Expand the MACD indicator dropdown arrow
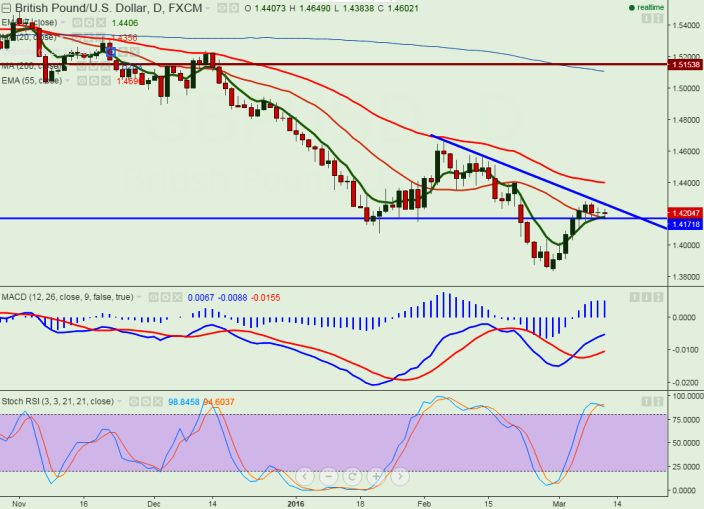The height and width of the screenshot is (509, 704). pyautogui.click(x=139, y=297)
